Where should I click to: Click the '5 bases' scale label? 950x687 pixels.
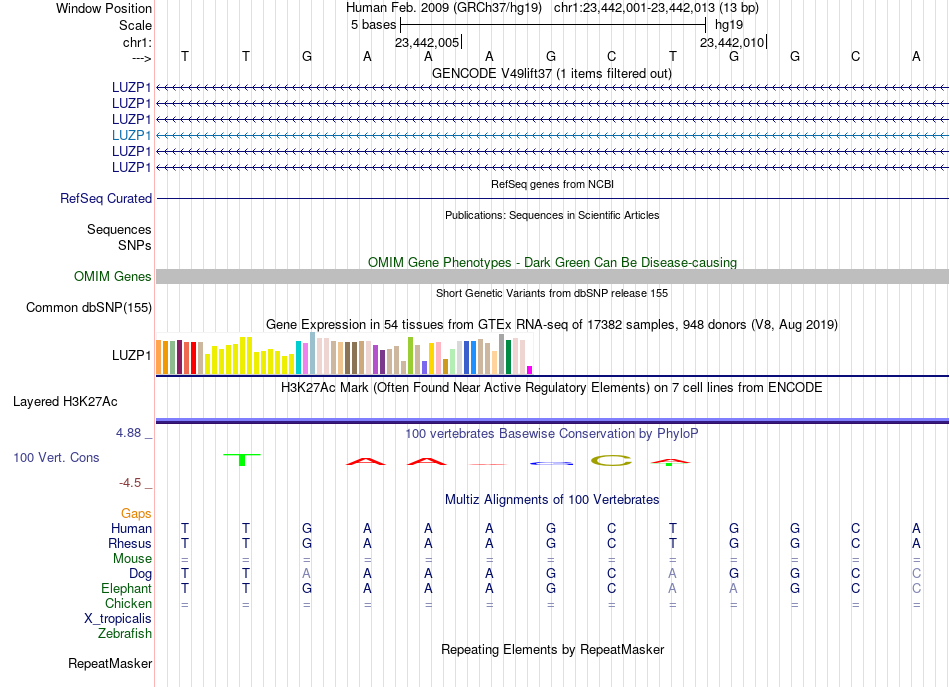click(x=373, y=25)
